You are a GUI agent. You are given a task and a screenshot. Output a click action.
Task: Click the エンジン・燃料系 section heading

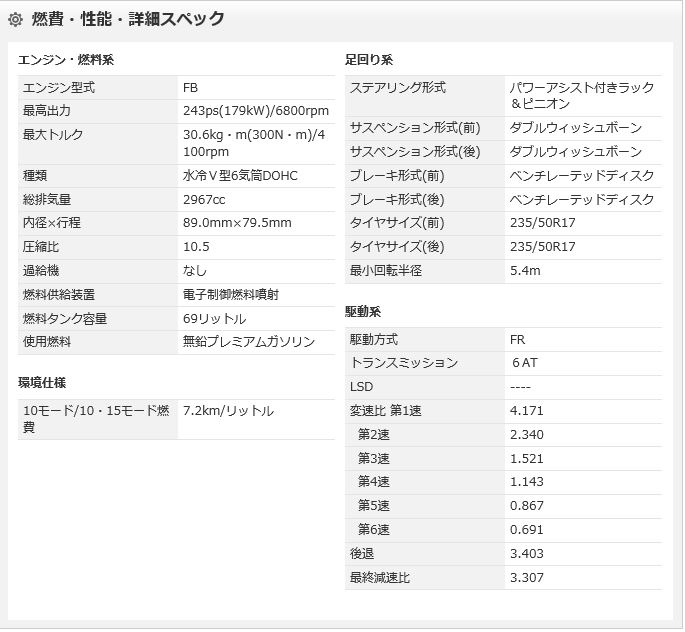coord(66,60)
